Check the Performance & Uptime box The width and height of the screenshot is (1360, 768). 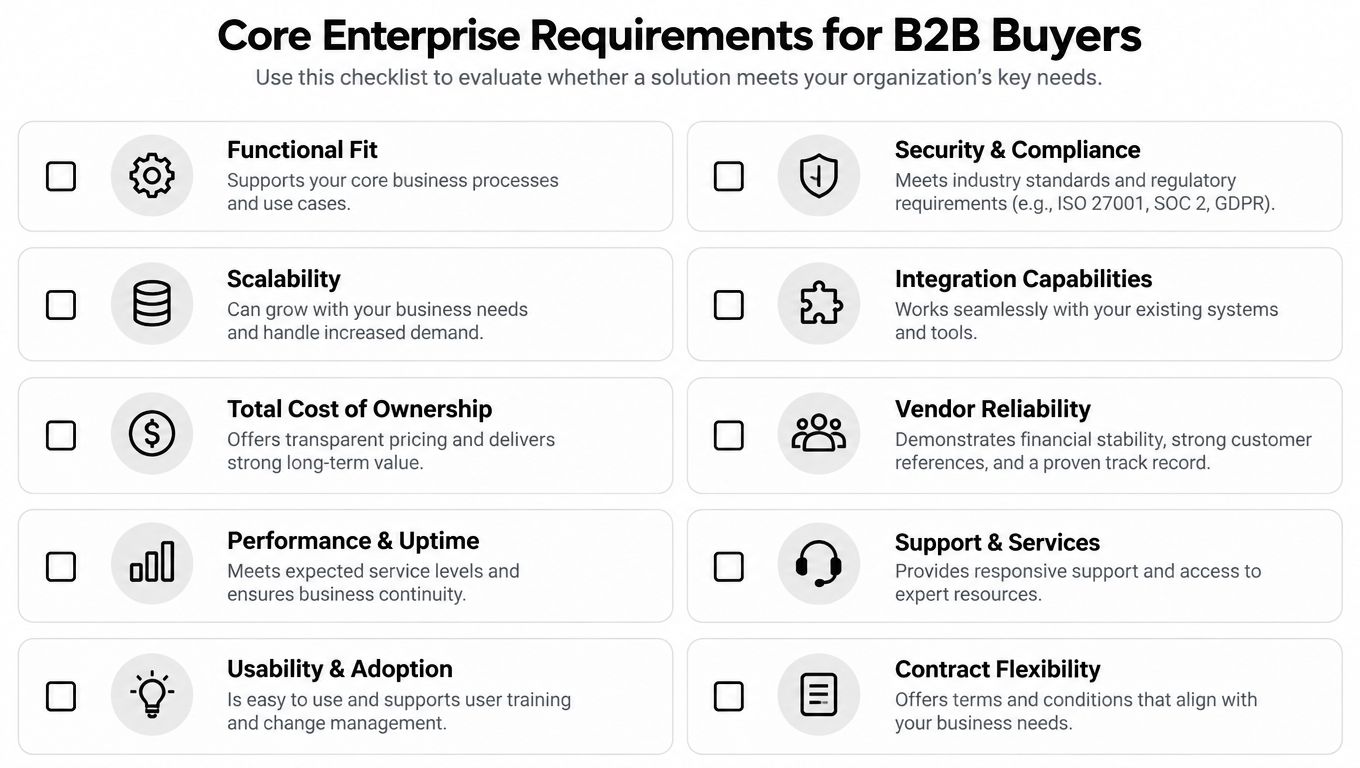click(61, 566)
